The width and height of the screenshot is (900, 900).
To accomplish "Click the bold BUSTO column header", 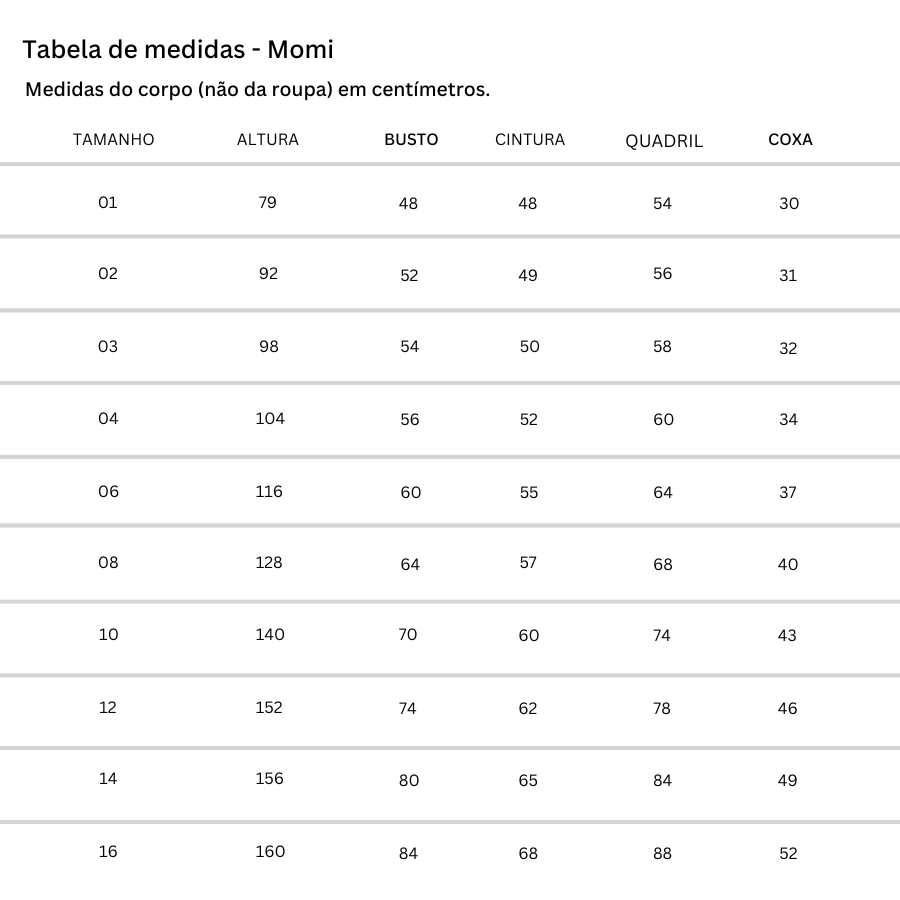I will [411, 140].
